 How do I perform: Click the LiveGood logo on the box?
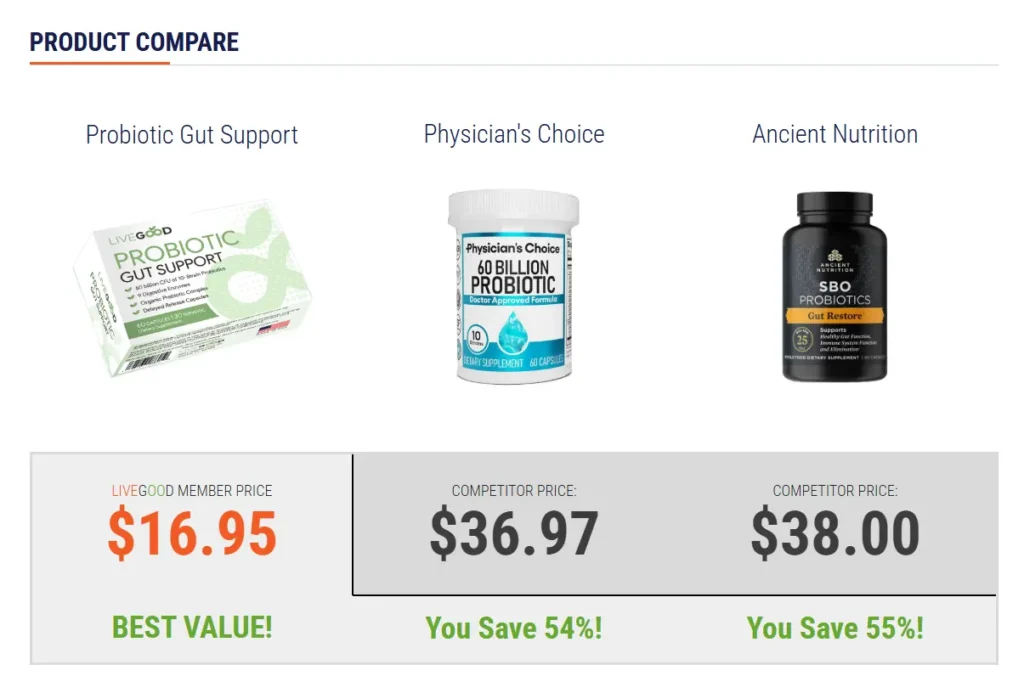(140, 233)
